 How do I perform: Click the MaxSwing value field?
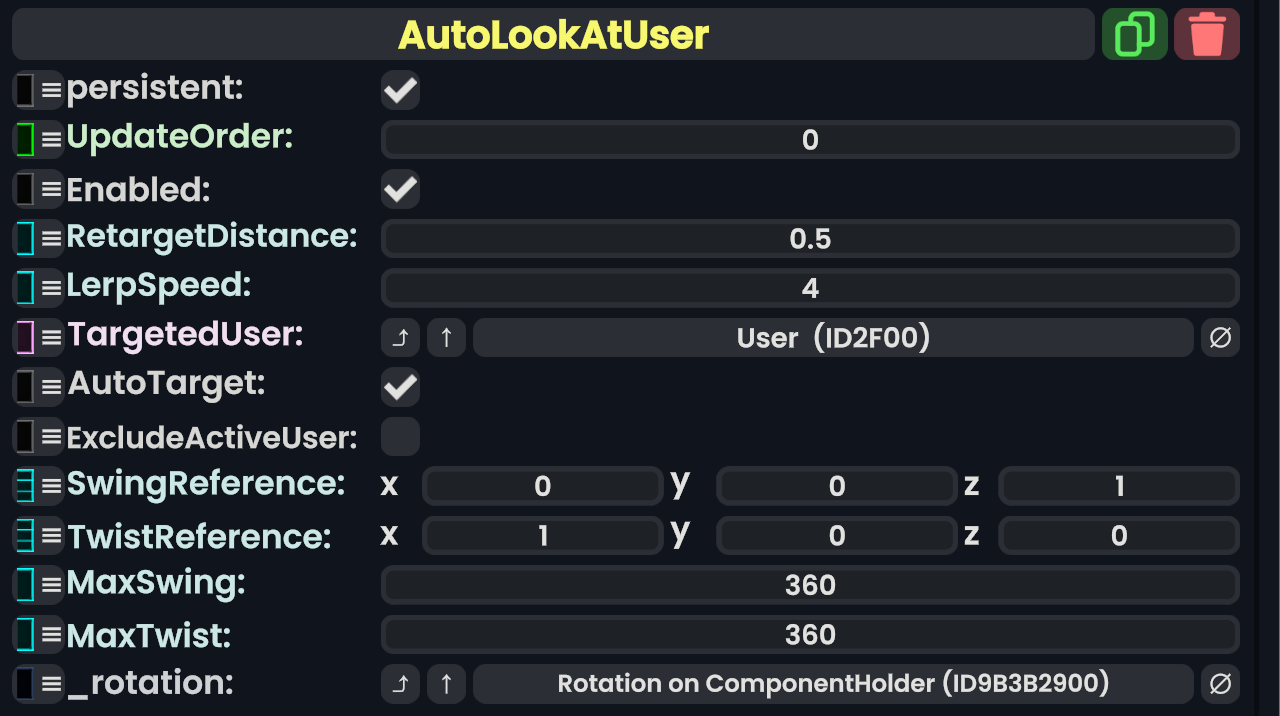pos(810,585)
